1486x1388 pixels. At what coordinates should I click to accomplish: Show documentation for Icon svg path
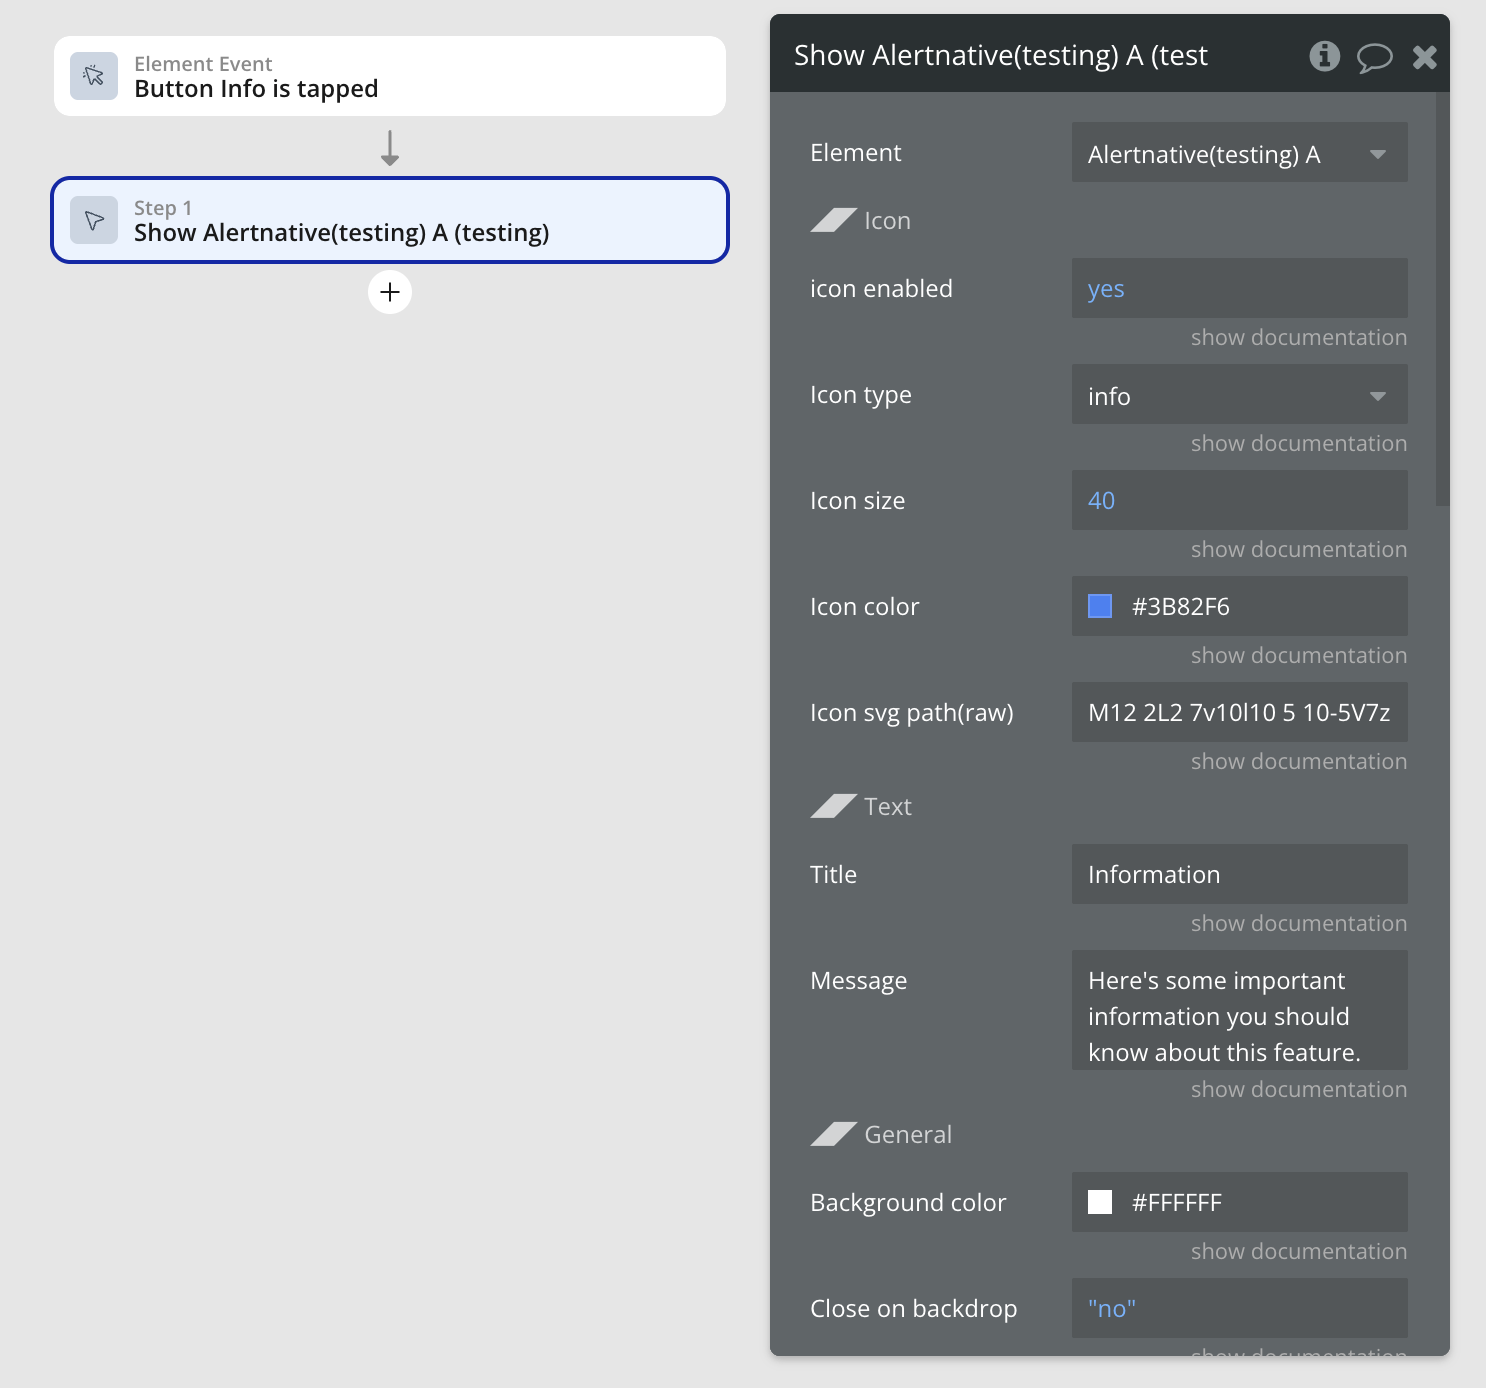[x=1298, y=762]
